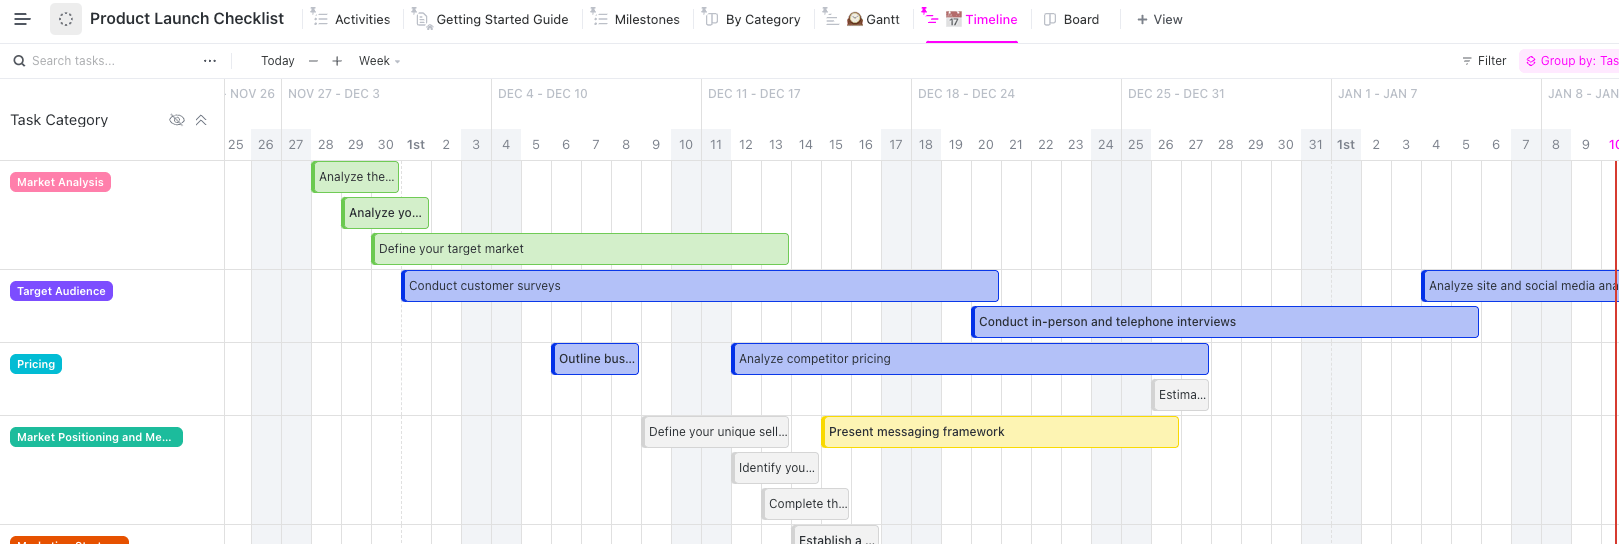The height and width of the screenshot is (544, 1619).
Task: Open the Week zoom dropdown
Action: coord(379,61)
